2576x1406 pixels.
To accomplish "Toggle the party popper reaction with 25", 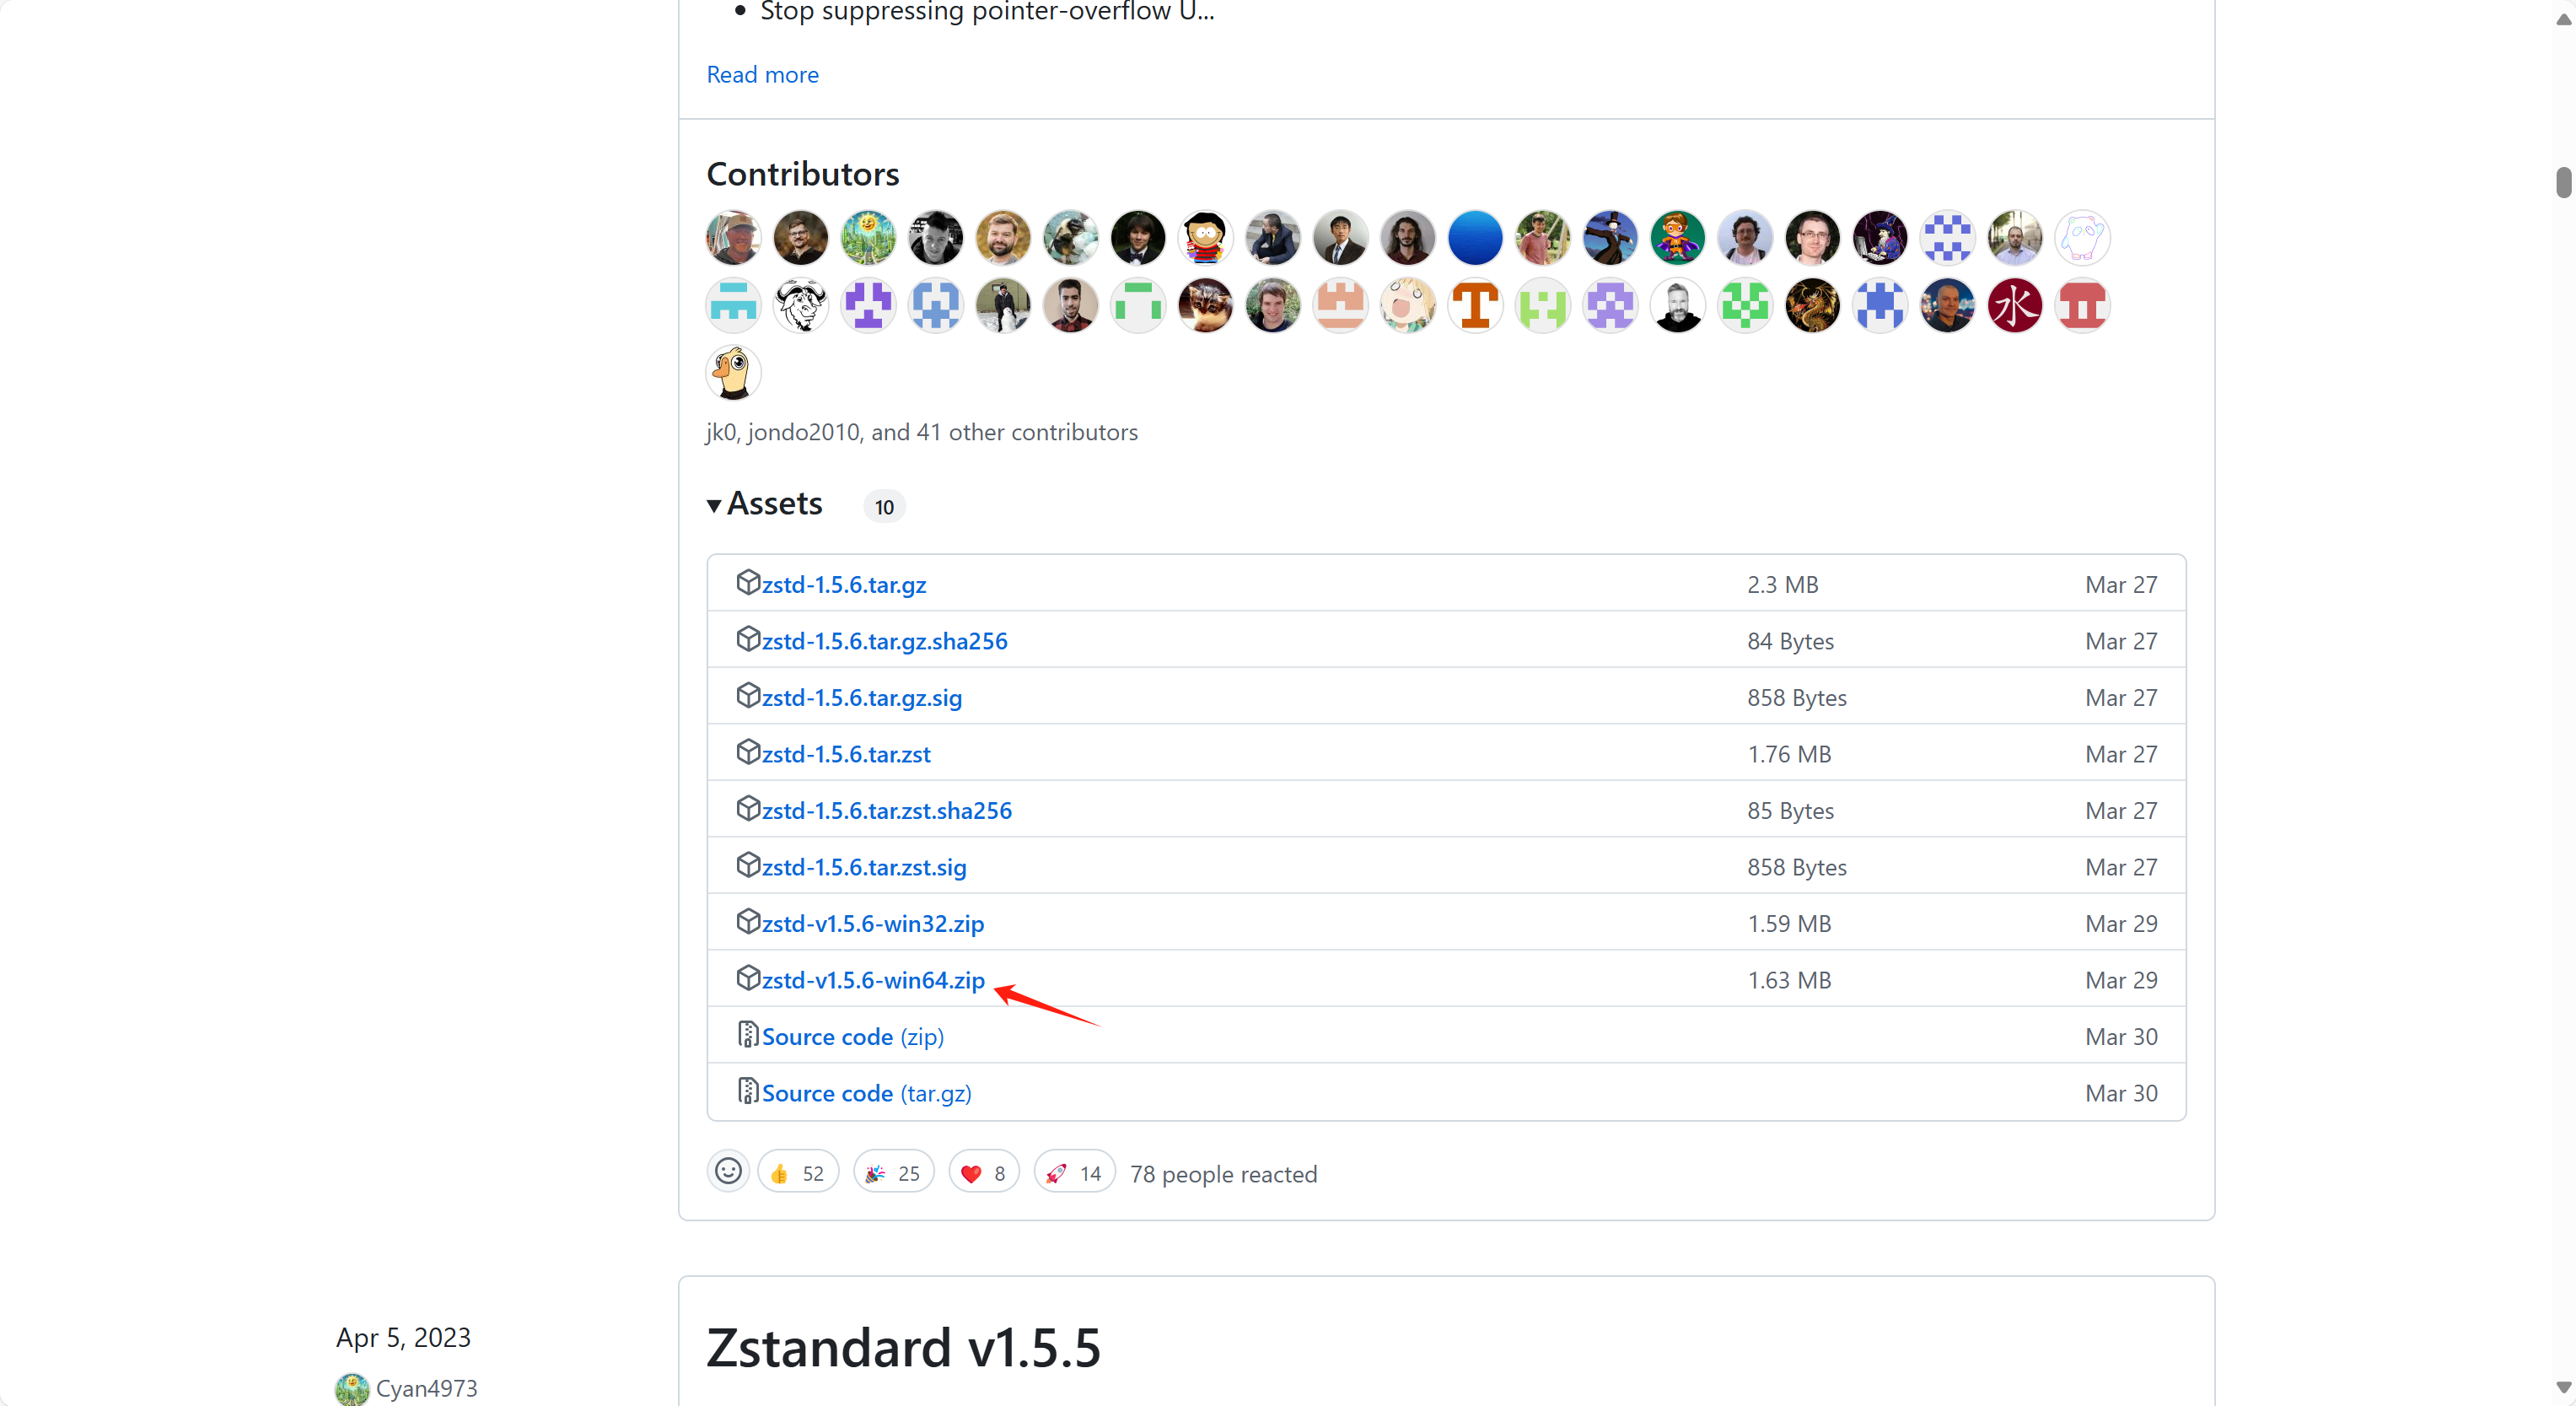I will click(x=893, y=1172).
